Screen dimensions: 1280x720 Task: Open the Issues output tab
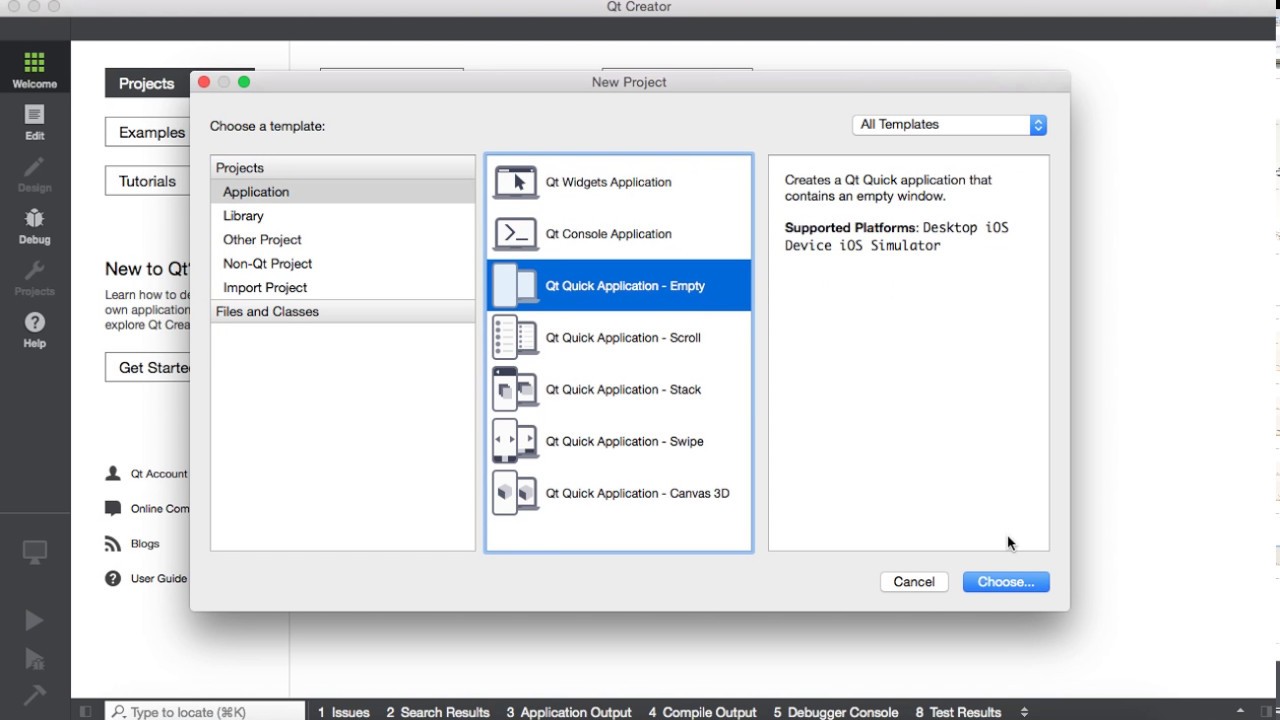point(344,712)
